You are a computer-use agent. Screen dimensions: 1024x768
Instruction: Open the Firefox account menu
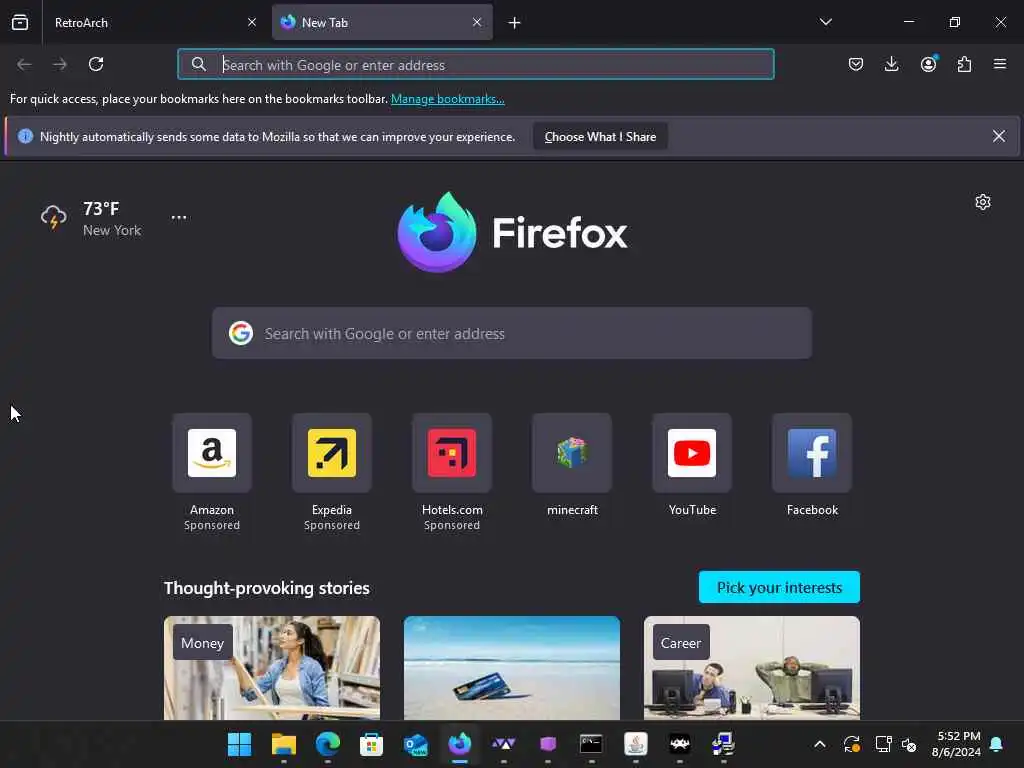tap(928, 64)
